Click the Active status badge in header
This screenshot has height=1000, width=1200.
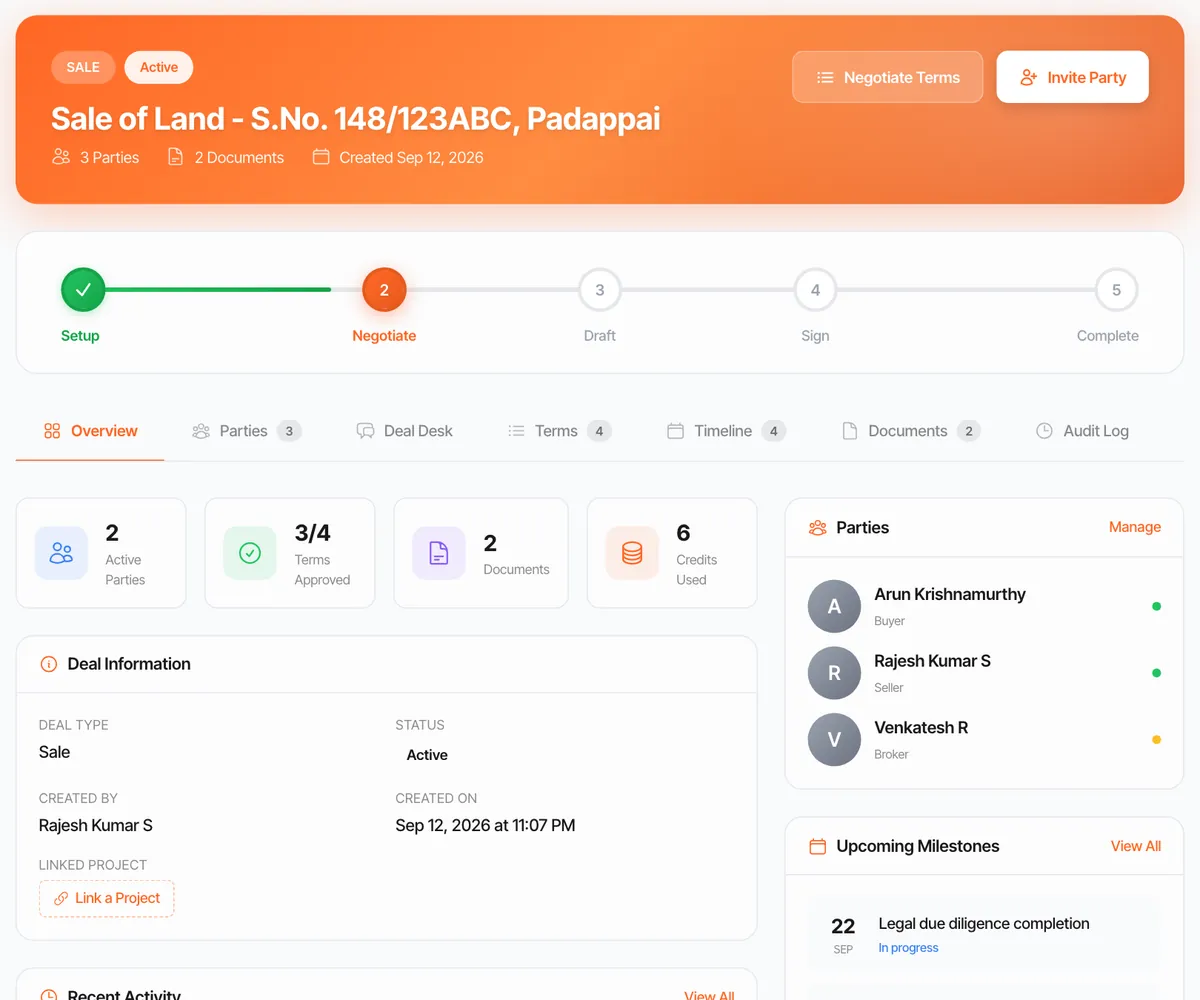159,67
